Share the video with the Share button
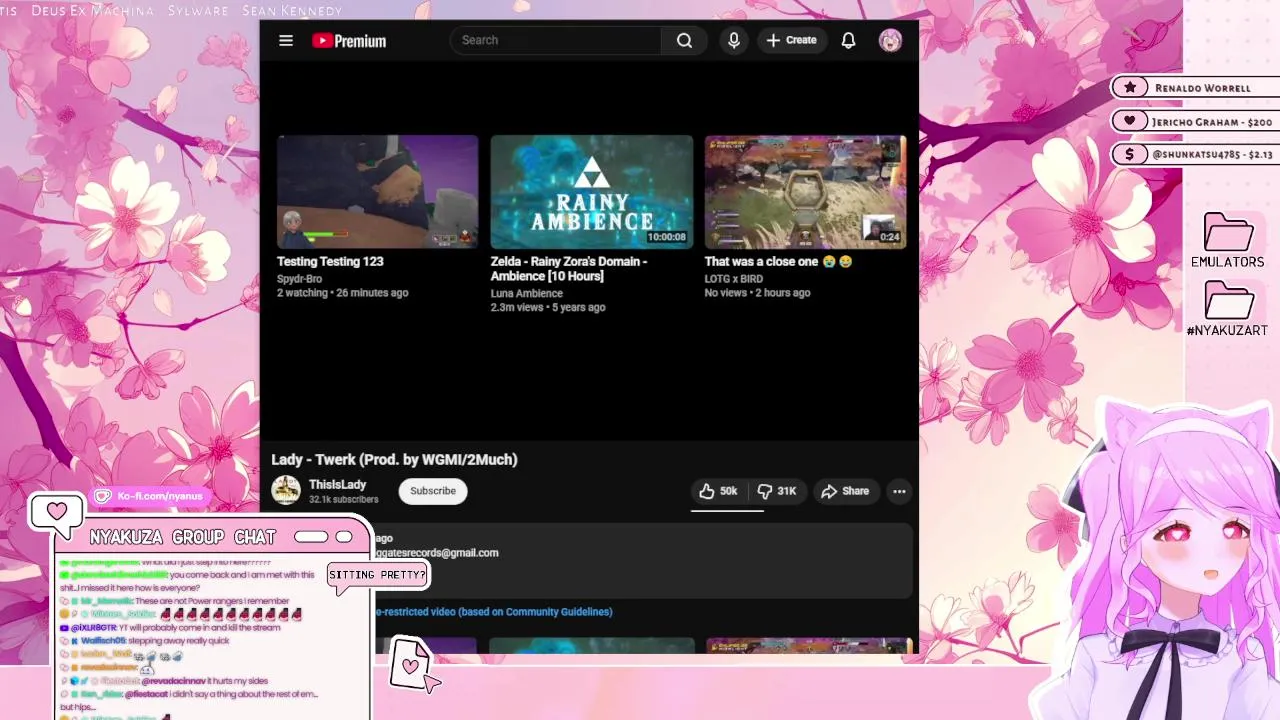 (x=845, y=491)
